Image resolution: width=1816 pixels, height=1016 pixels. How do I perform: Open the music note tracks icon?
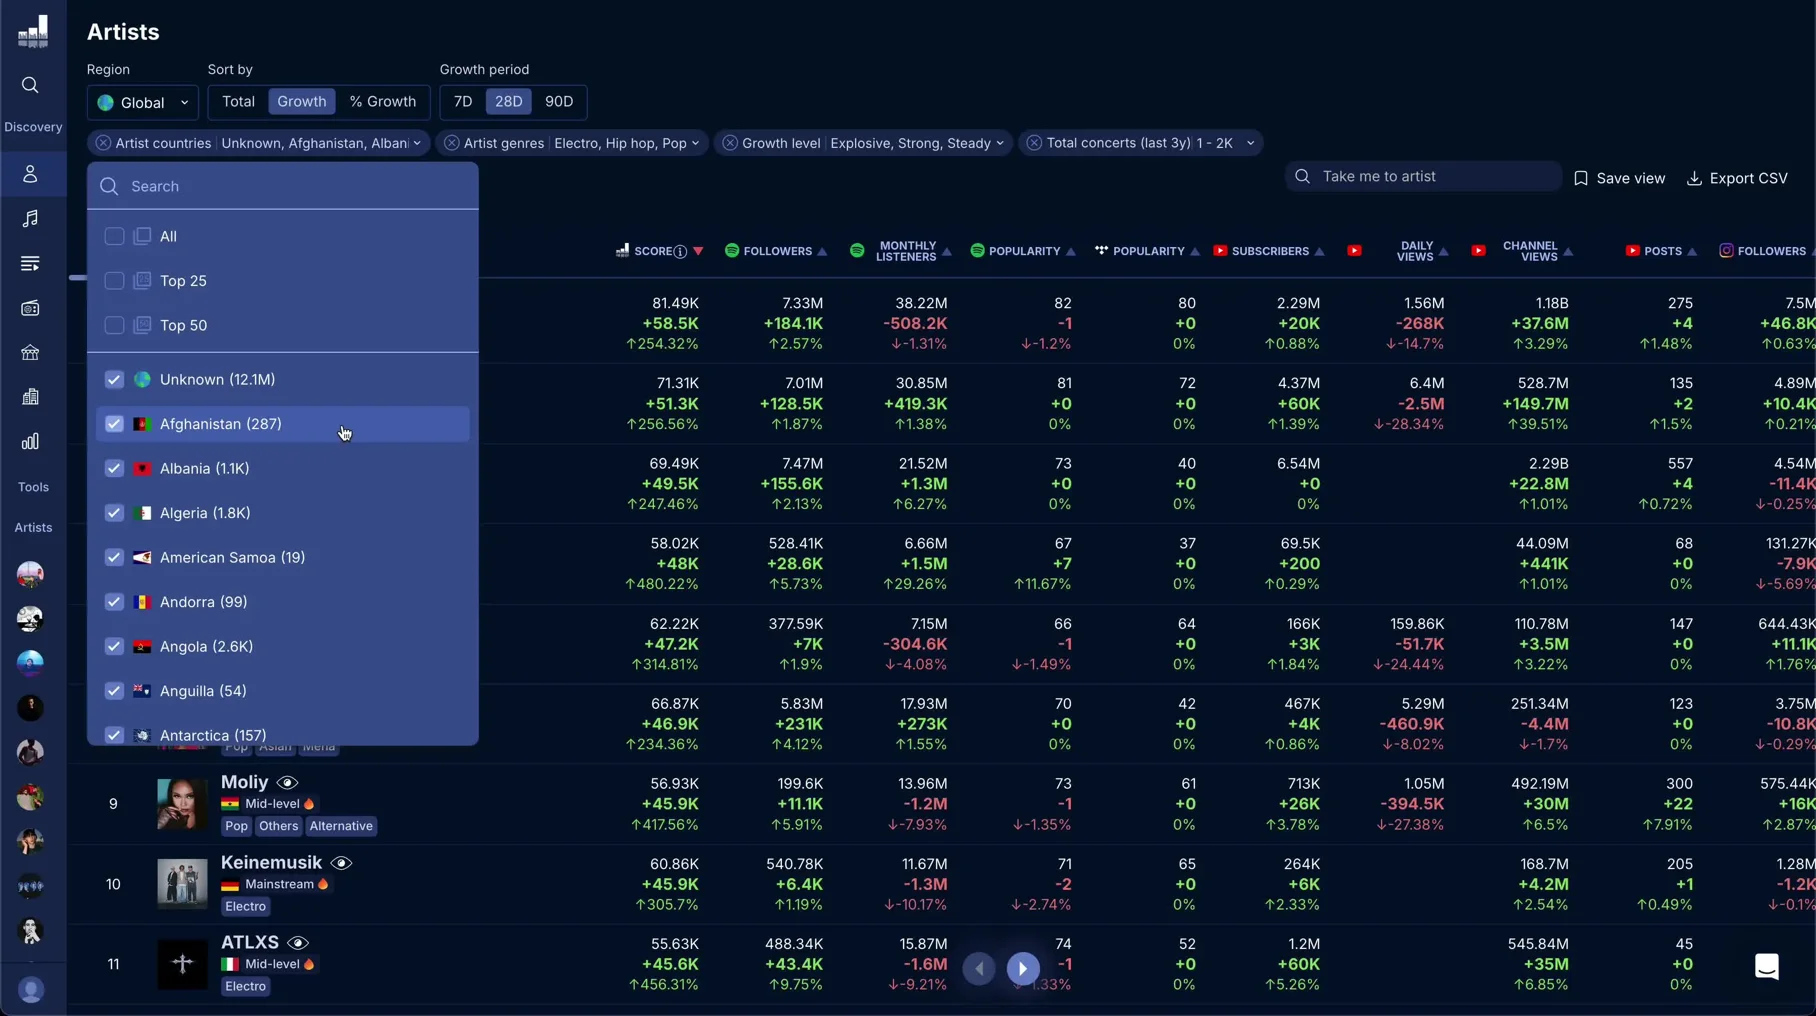click(x=30, y=219)
